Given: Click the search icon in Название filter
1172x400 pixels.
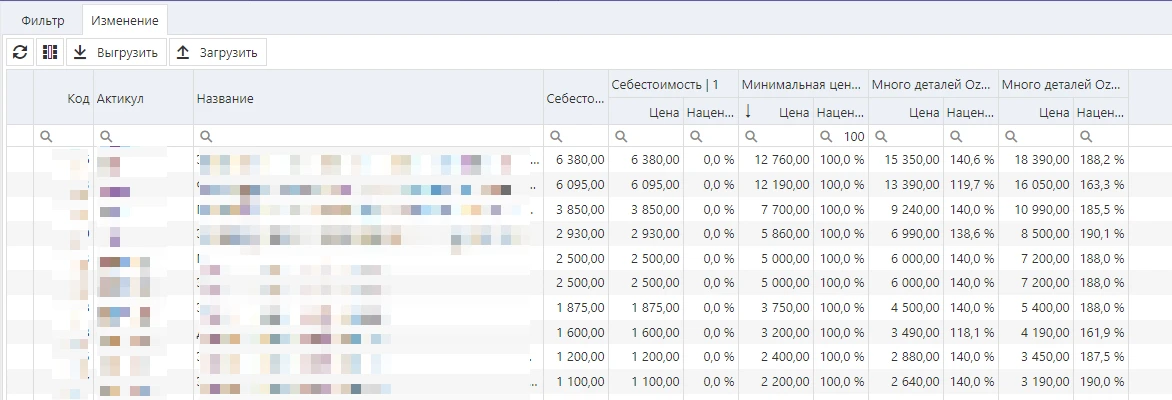Looking at the screenshot, I should point(206,136).
